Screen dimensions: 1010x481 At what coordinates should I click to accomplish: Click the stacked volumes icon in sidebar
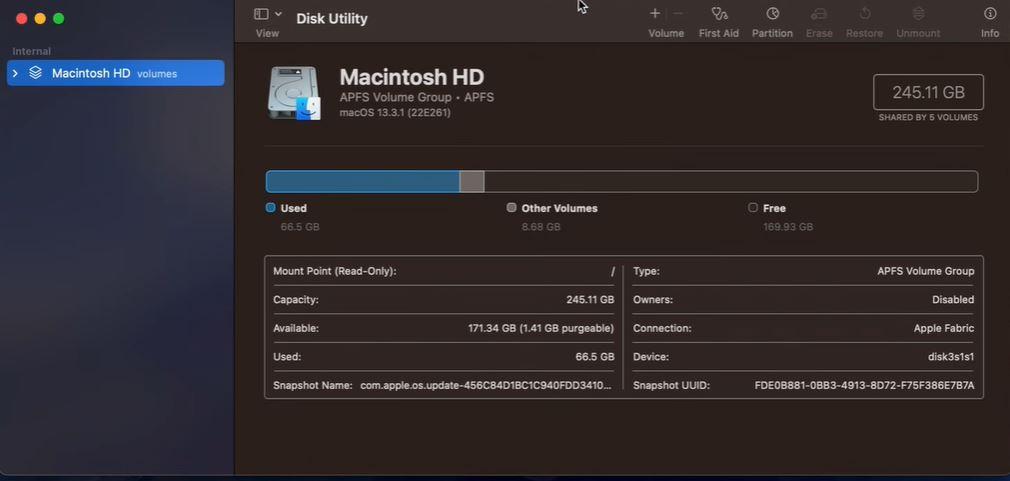tap(35, 73)
